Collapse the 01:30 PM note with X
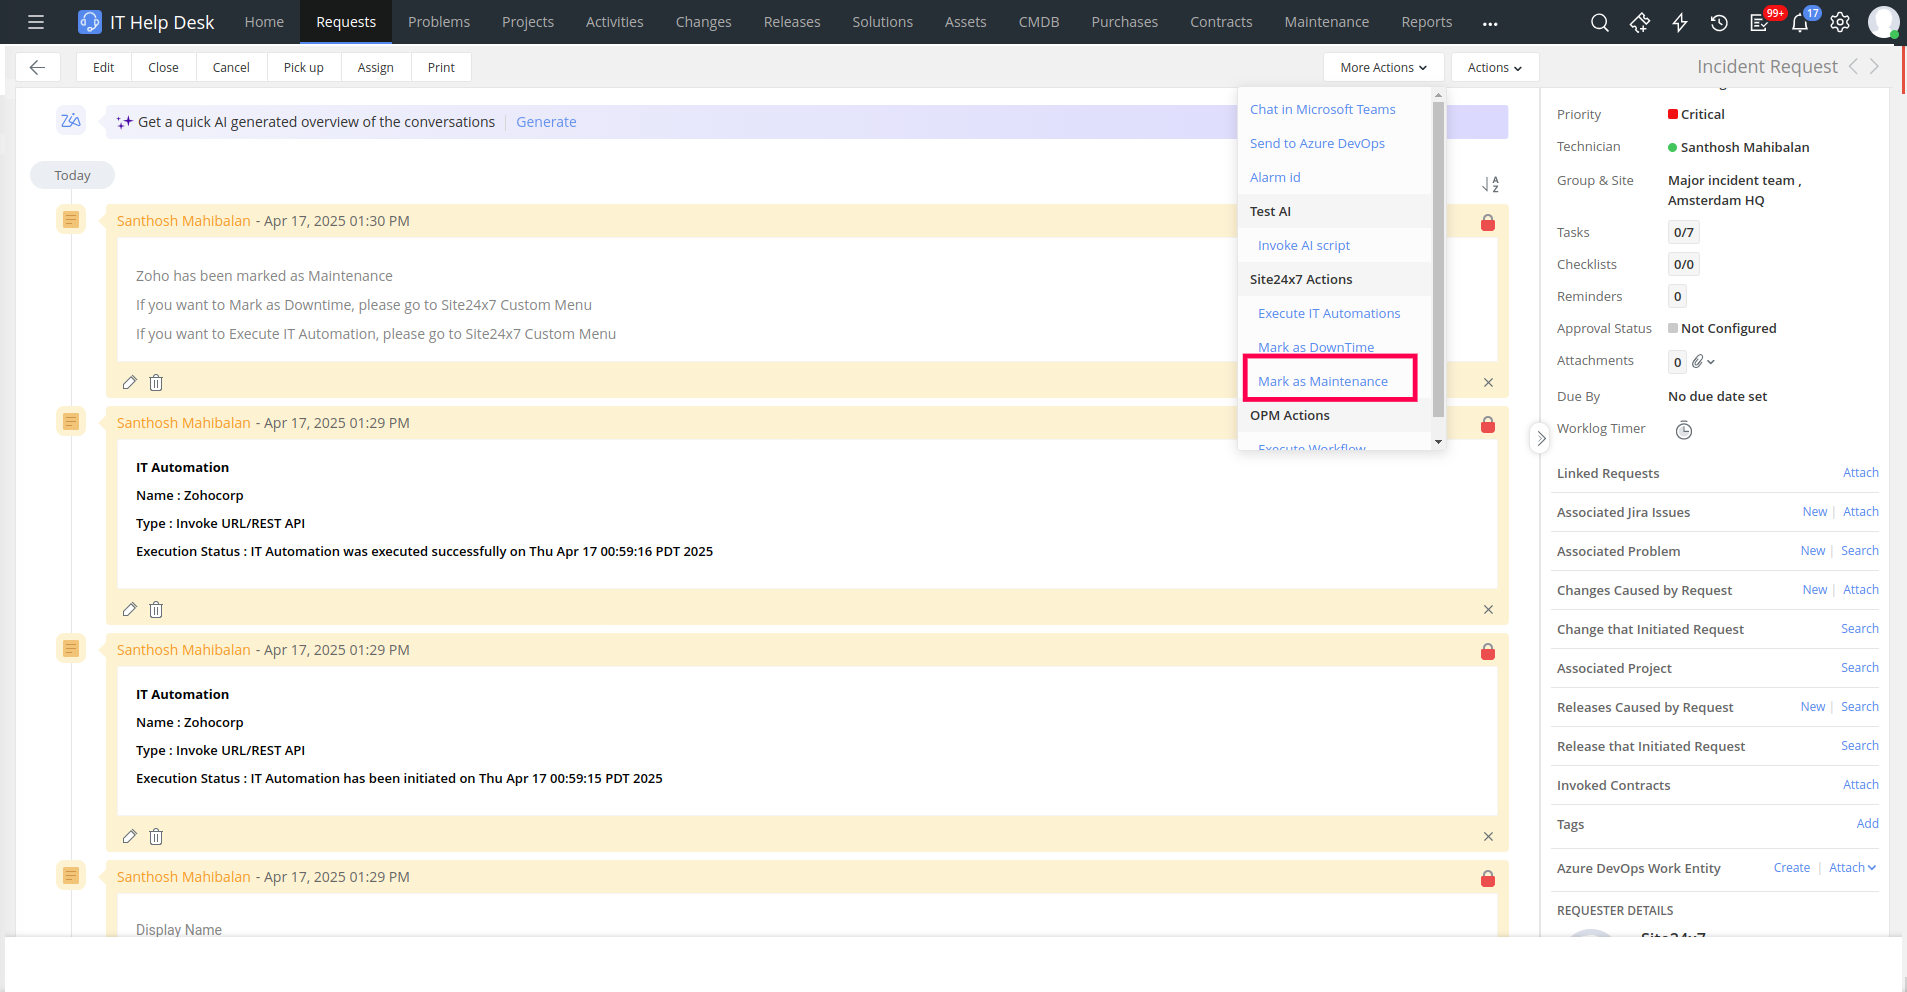 tap(1488, 382)
